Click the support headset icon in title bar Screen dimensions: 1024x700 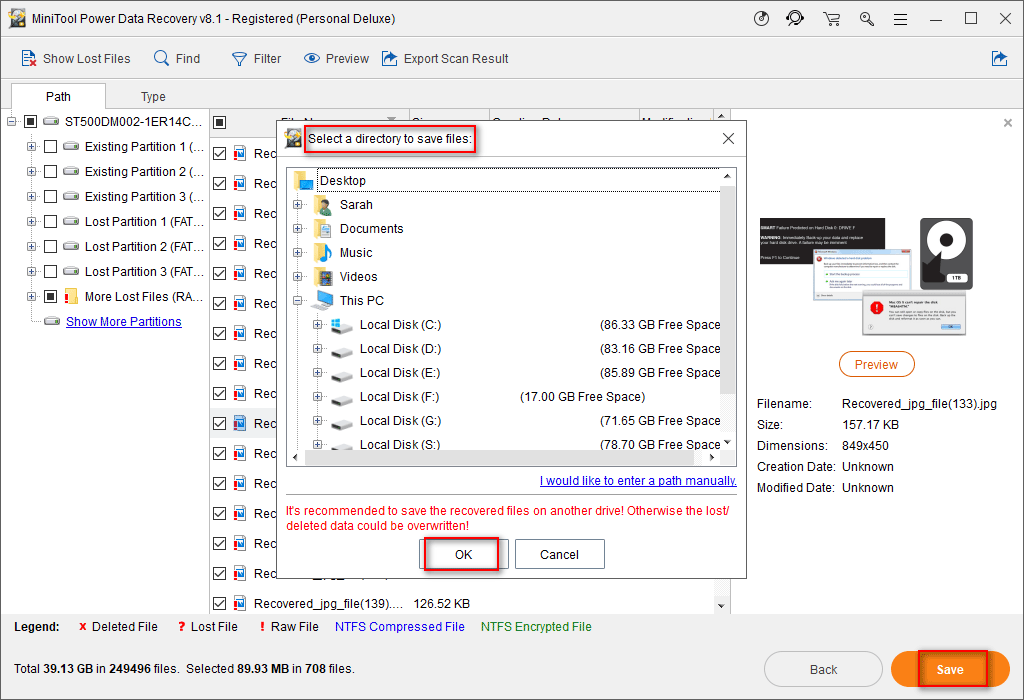click(795, 18)
